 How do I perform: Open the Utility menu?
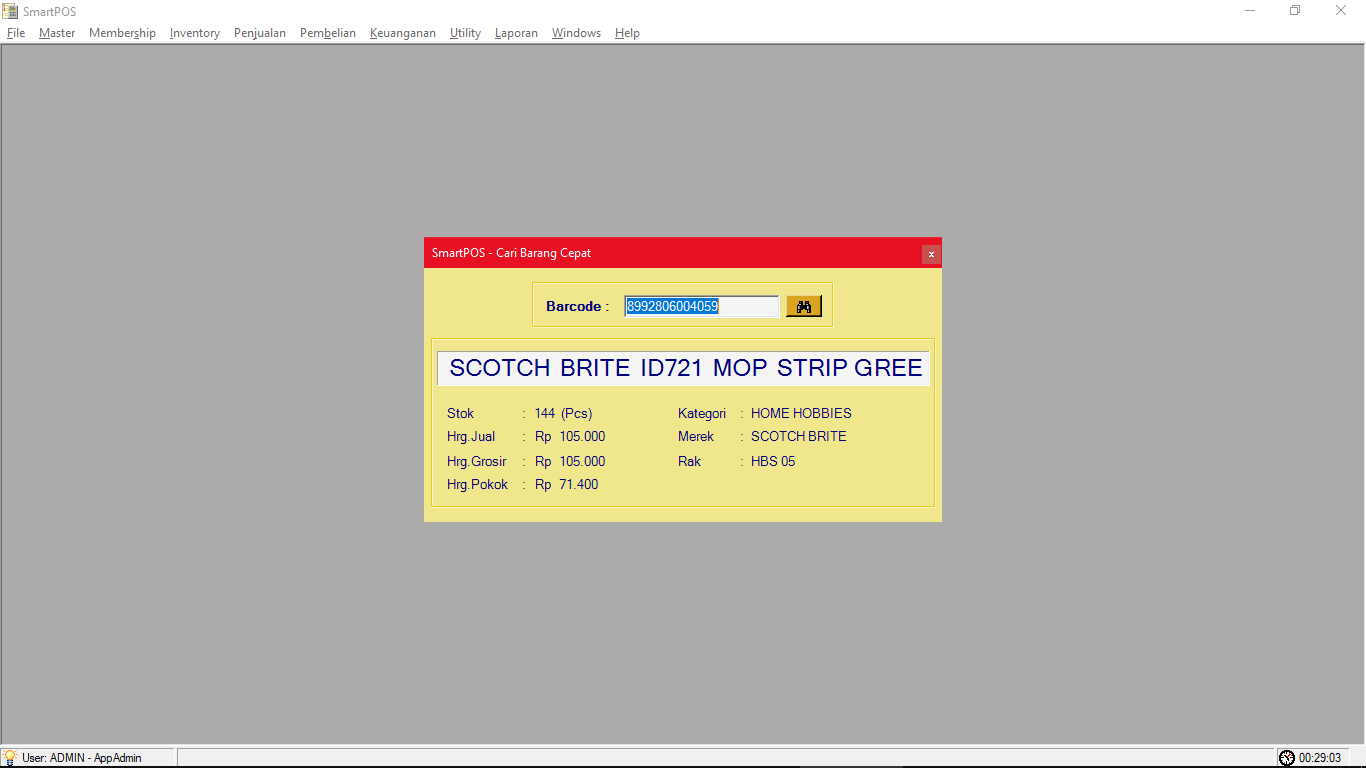click(465, 33)
